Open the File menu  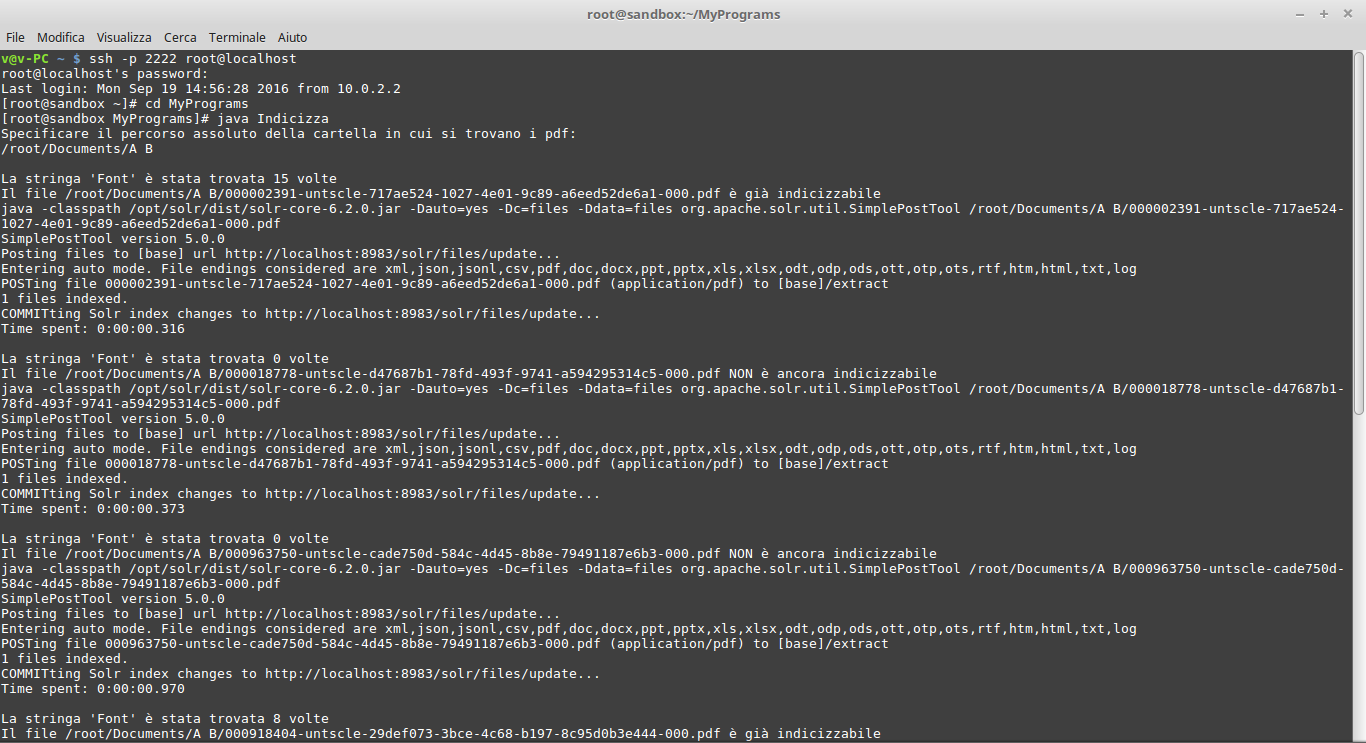[15, 37]
